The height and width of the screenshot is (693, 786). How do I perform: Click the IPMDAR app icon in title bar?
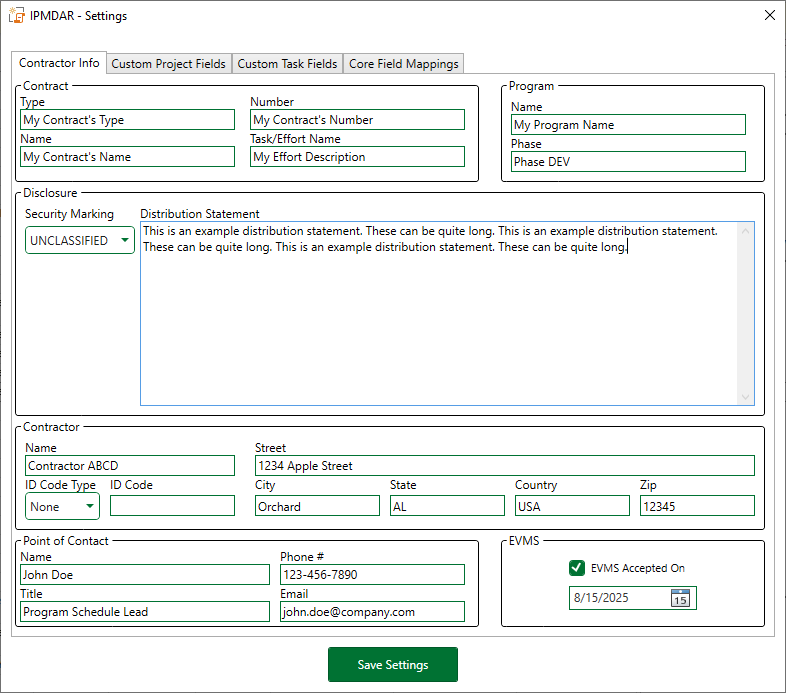16,16
